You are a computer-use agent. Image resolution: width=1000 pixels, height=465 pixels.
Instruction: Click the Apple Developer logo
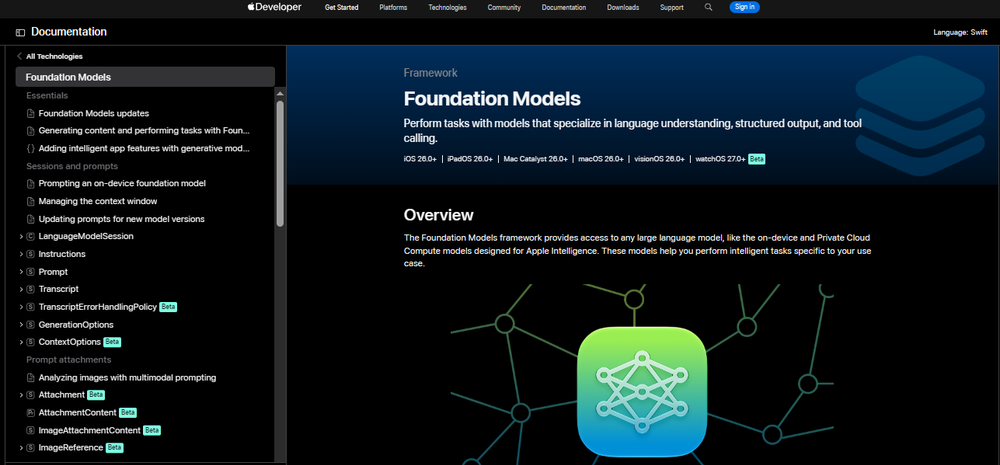point(274,7)
